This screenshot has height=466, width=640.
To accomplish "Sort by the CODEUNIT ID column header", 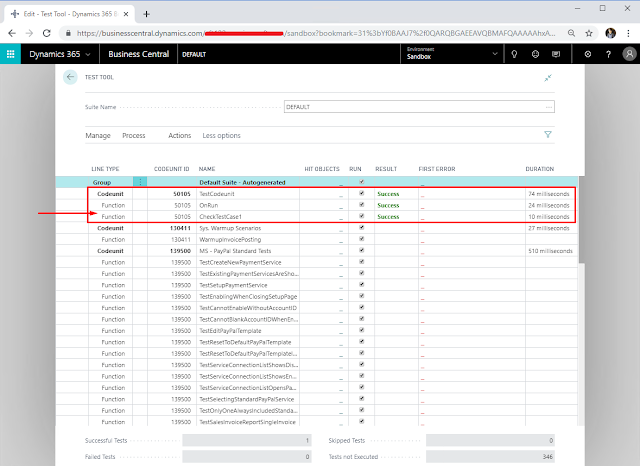I will (x=171, y=169).
